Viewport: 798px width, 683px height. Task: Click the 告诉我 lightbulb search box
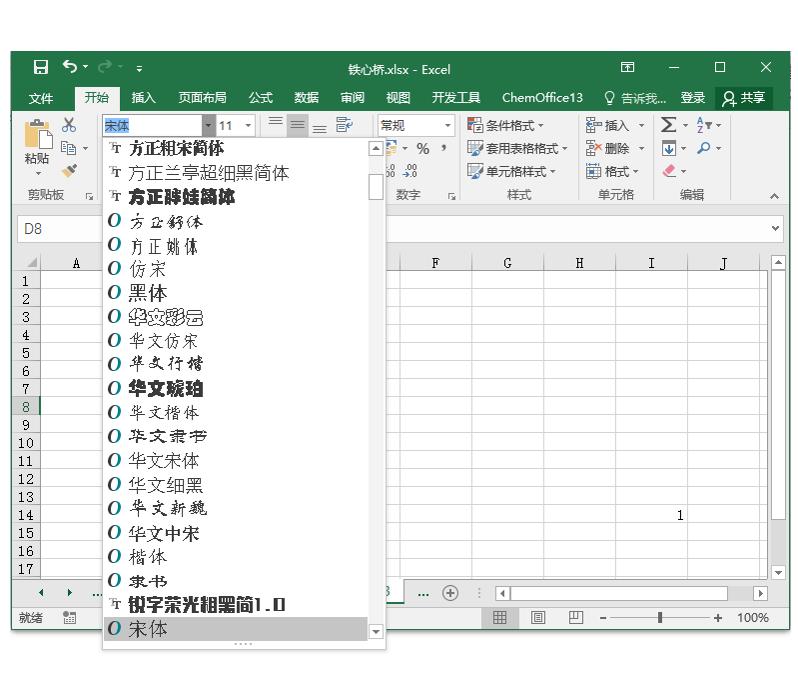[x=634, y=98]
